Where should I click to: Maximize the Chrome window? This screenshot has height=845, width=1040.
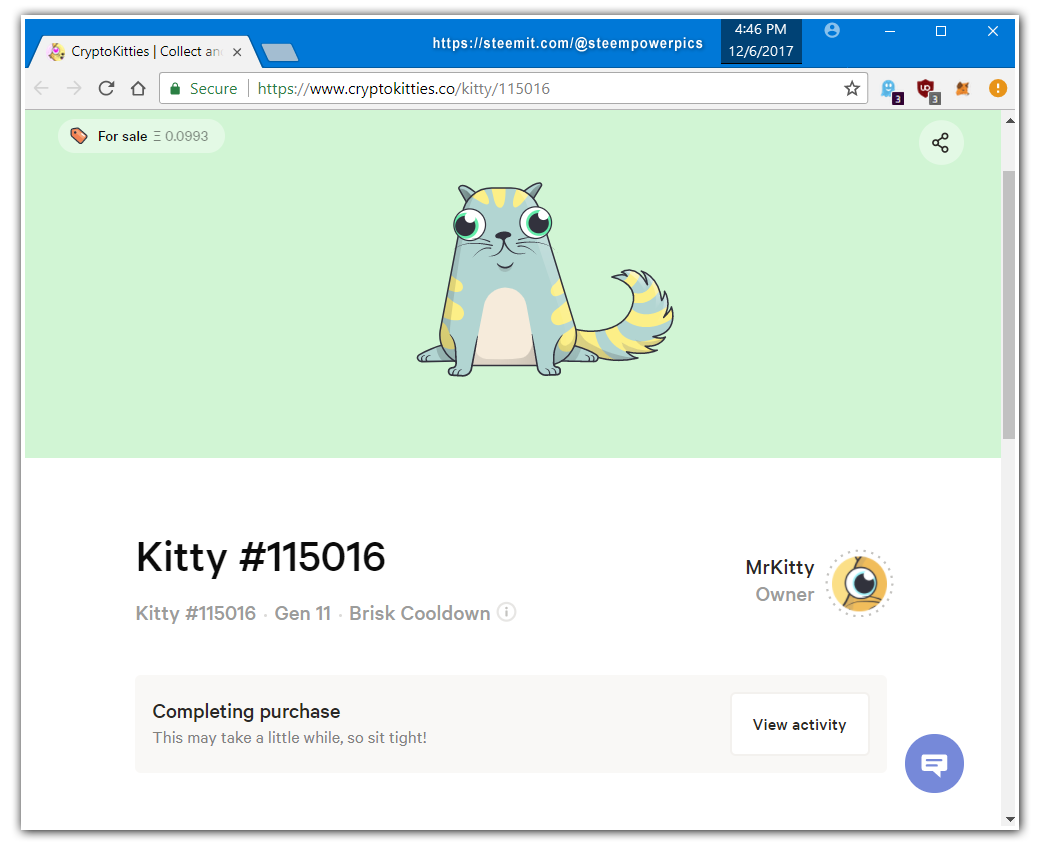(x=941, y=31)
